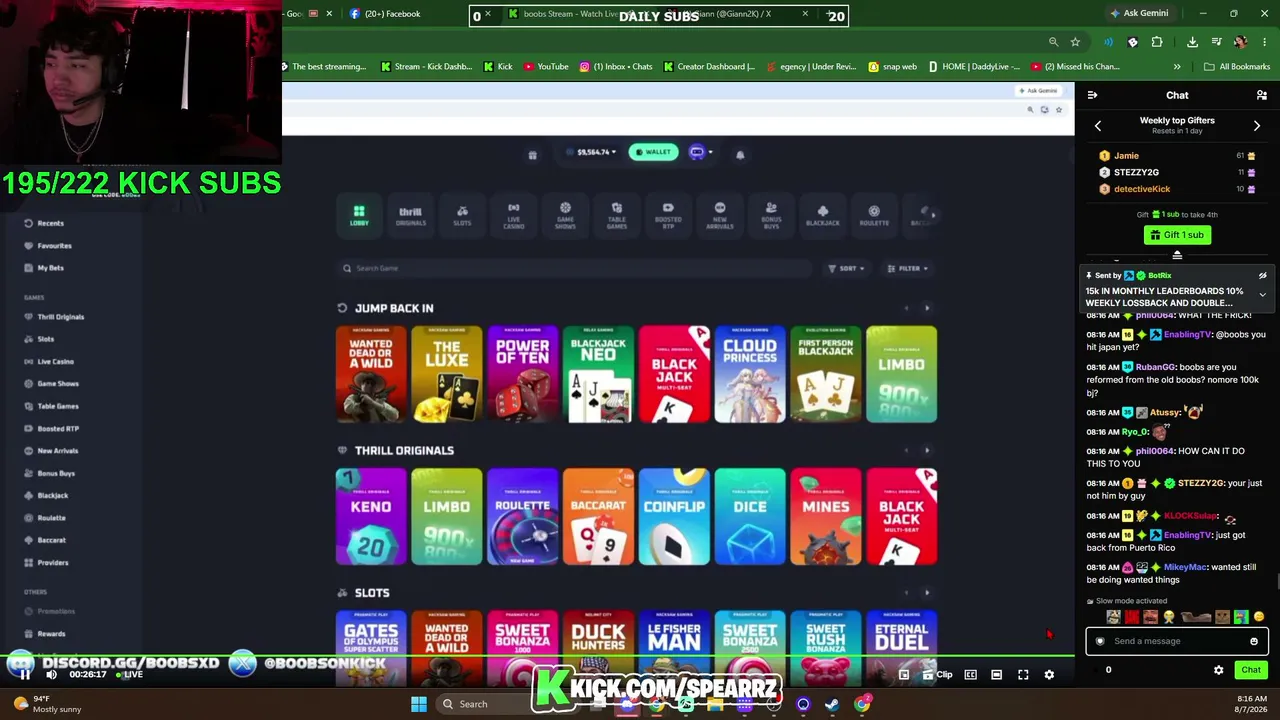Select the Roulette category icon
The image size is (1280, 720).
[874, 215]
